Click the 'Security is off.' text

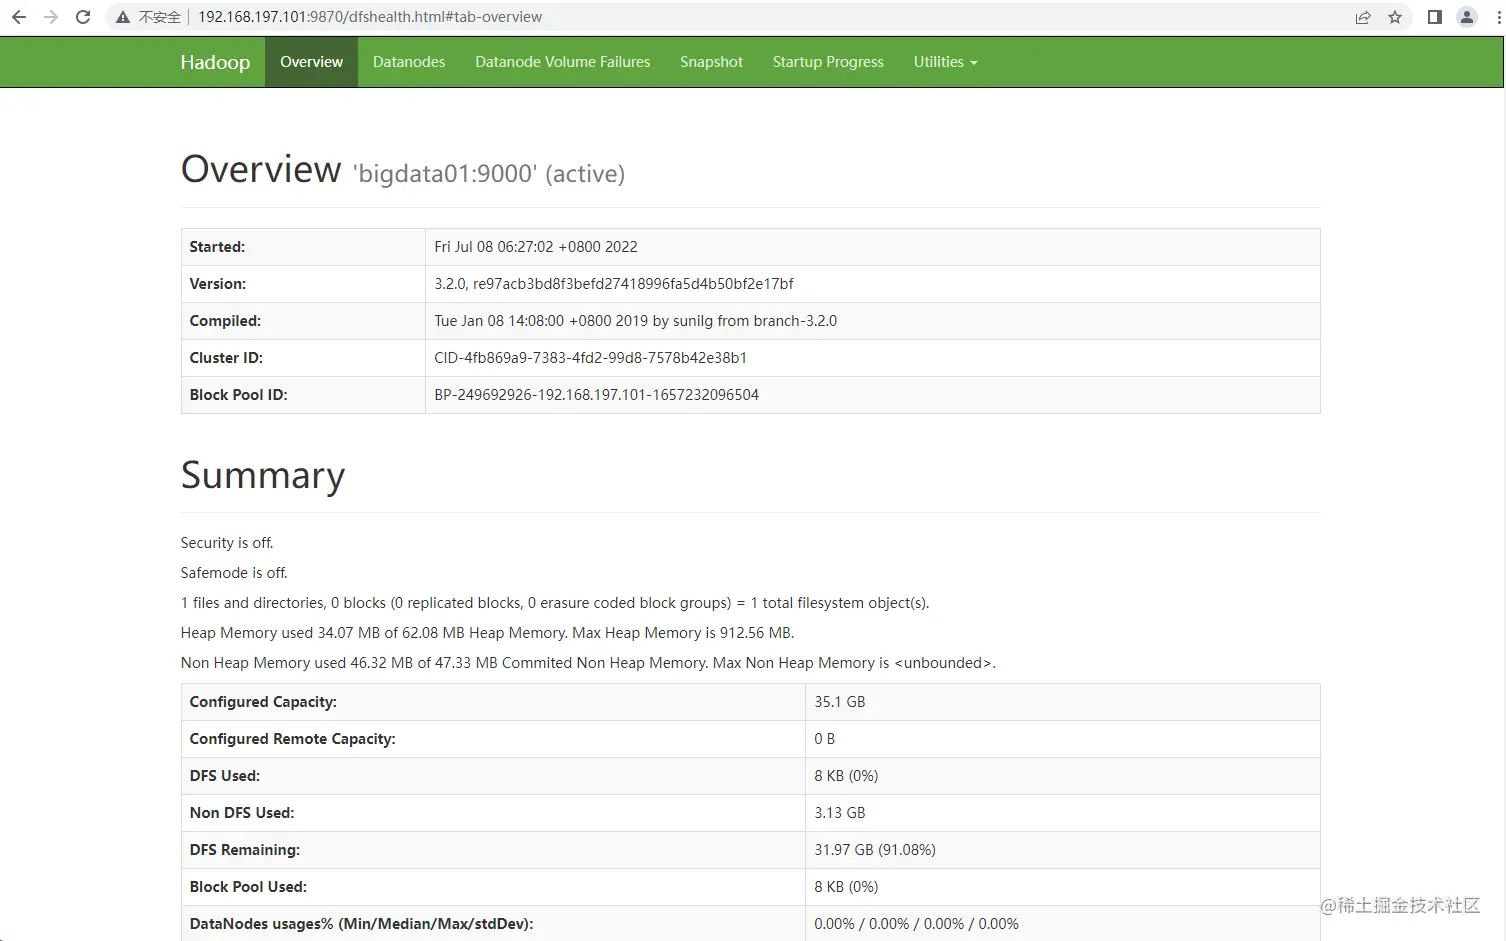pos(227,543)
